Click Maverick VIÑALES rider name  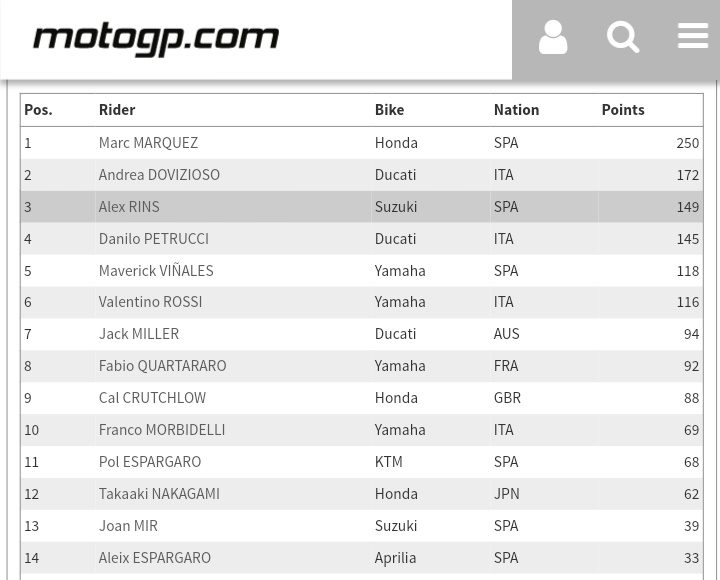[155, 271]
